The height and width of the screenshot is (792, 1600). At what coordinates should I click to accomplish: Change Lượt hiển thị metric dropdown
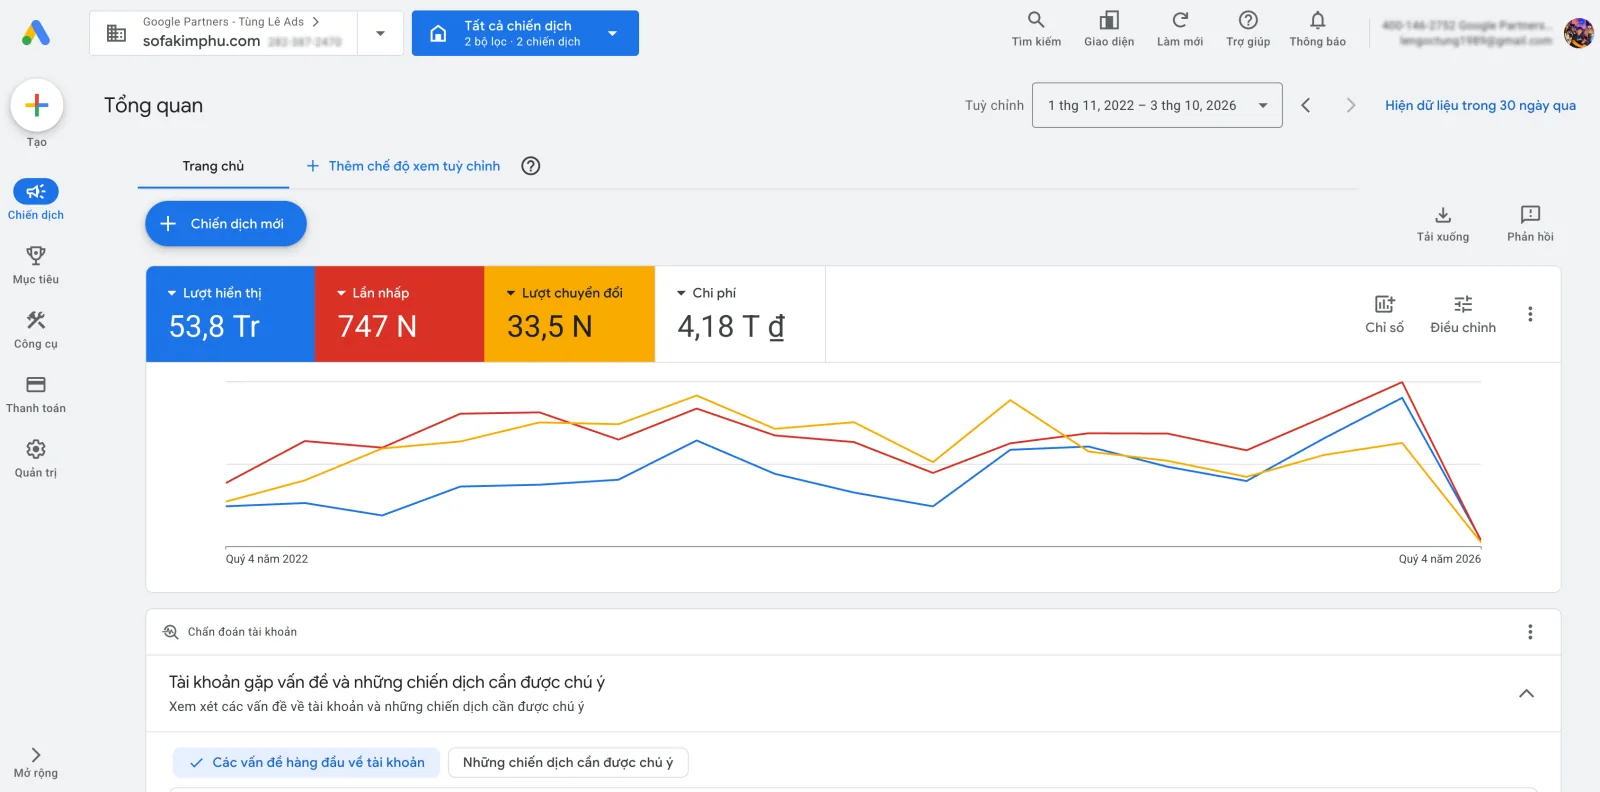click(x=214, y=293)
